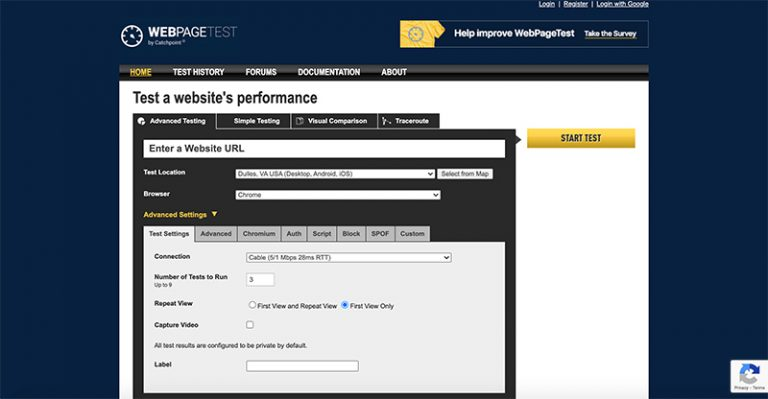This screenshot has height=399, width=768.
Task: Switch to the Chromium settings tab
Action: (x=259, y=234)
